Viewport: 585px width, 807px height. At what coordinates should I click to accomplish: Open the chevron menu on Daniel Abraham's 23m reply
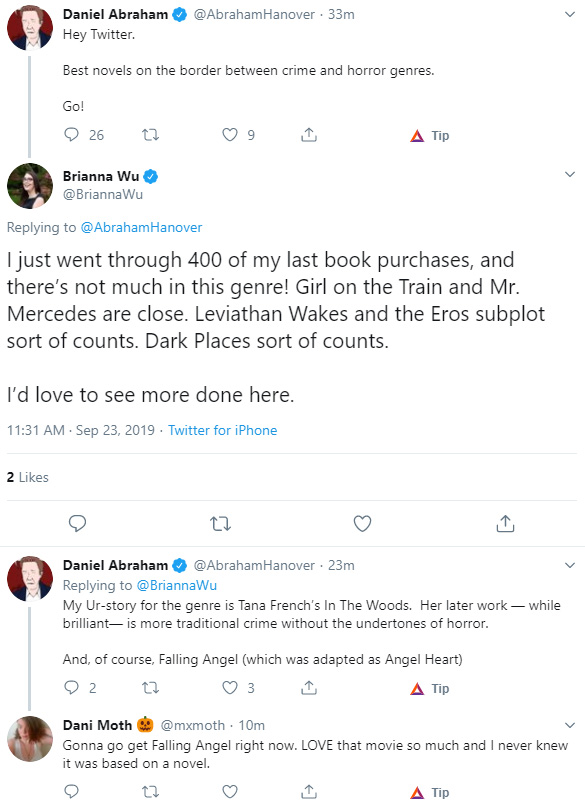point(570,565)
